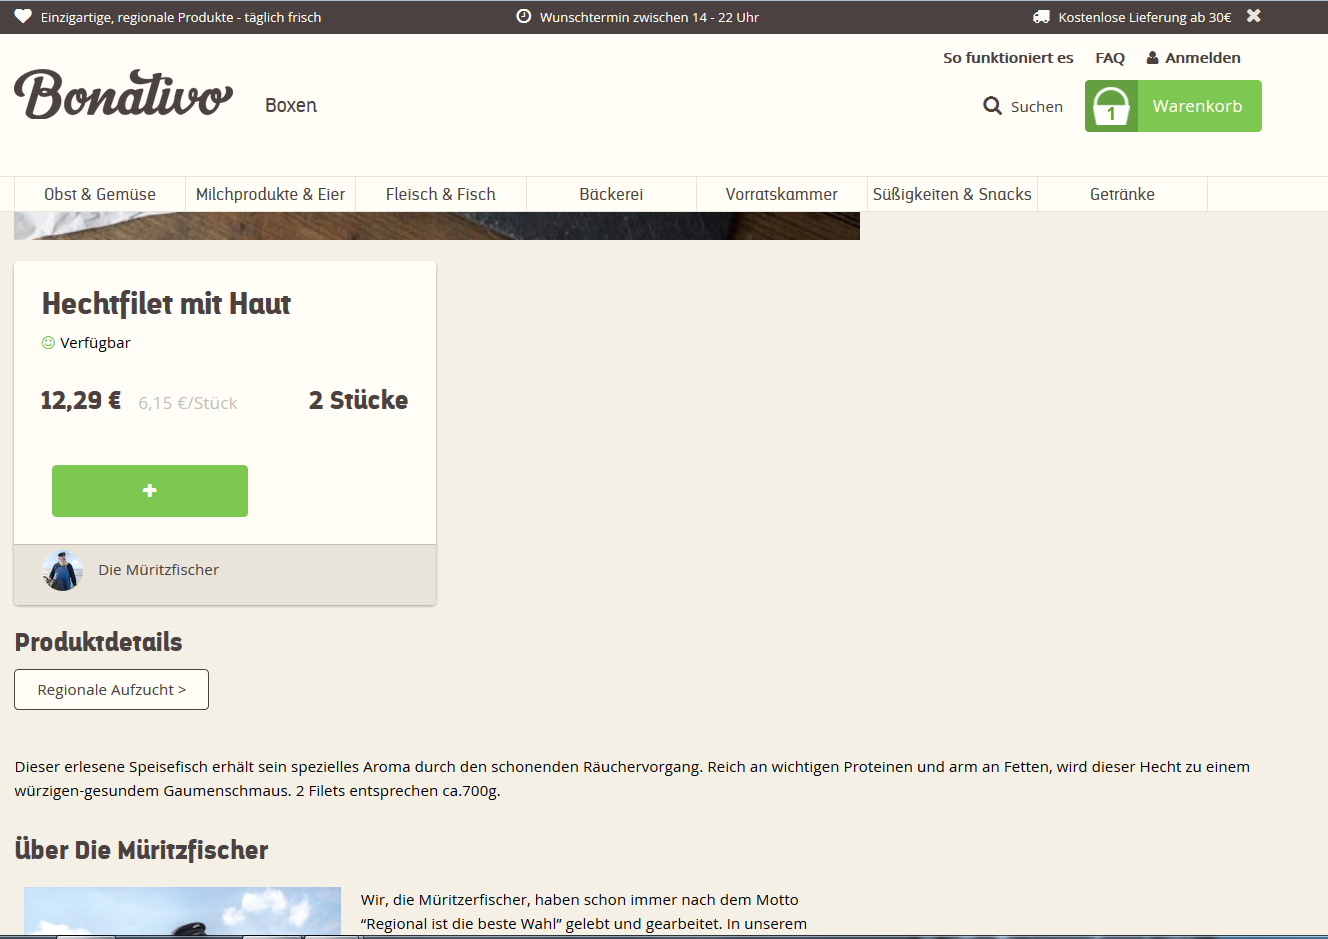Image resolution: width=1328 pixels, height=939 pixels.
Task: Click the Verfügbar availability text
Action: point(95,343)
